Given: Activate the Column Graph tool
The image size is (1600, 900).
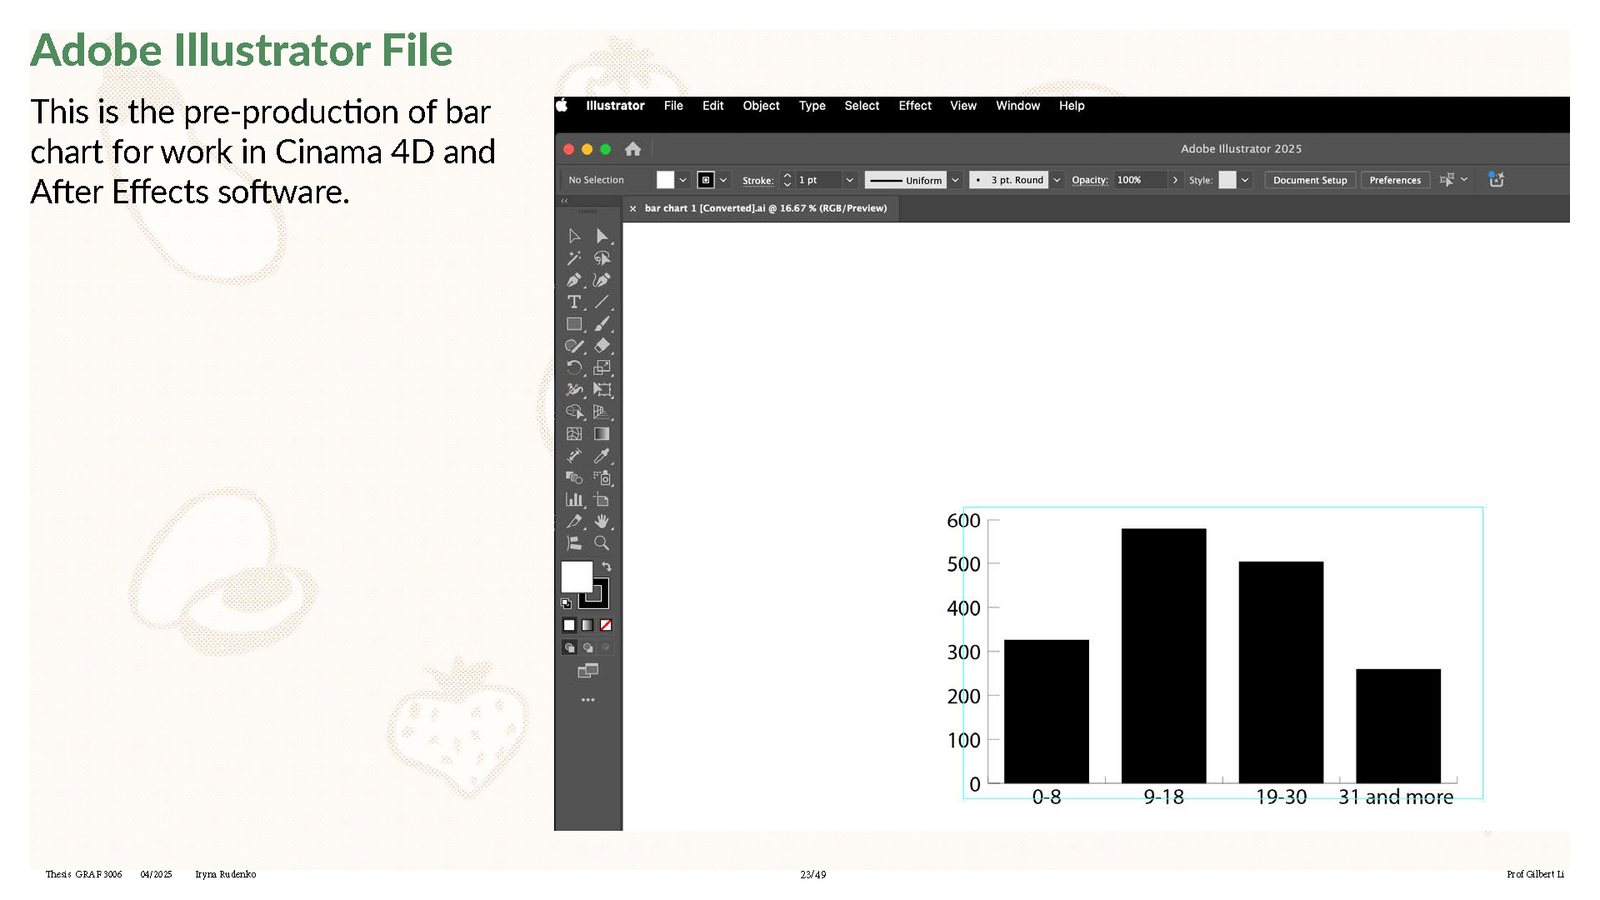Looking at the screenshot, I should click(x=574, y=500).
